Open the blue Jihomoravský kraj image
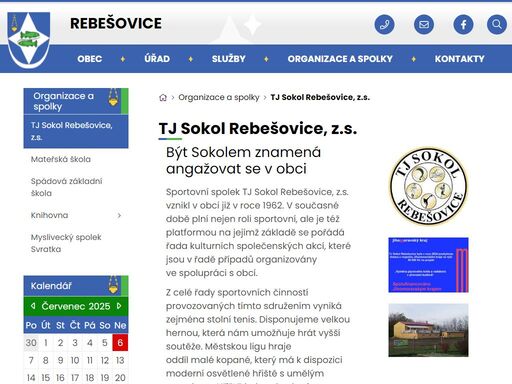Image resolution: width=512 pixels, height=384 pixels. pos(428,265)
